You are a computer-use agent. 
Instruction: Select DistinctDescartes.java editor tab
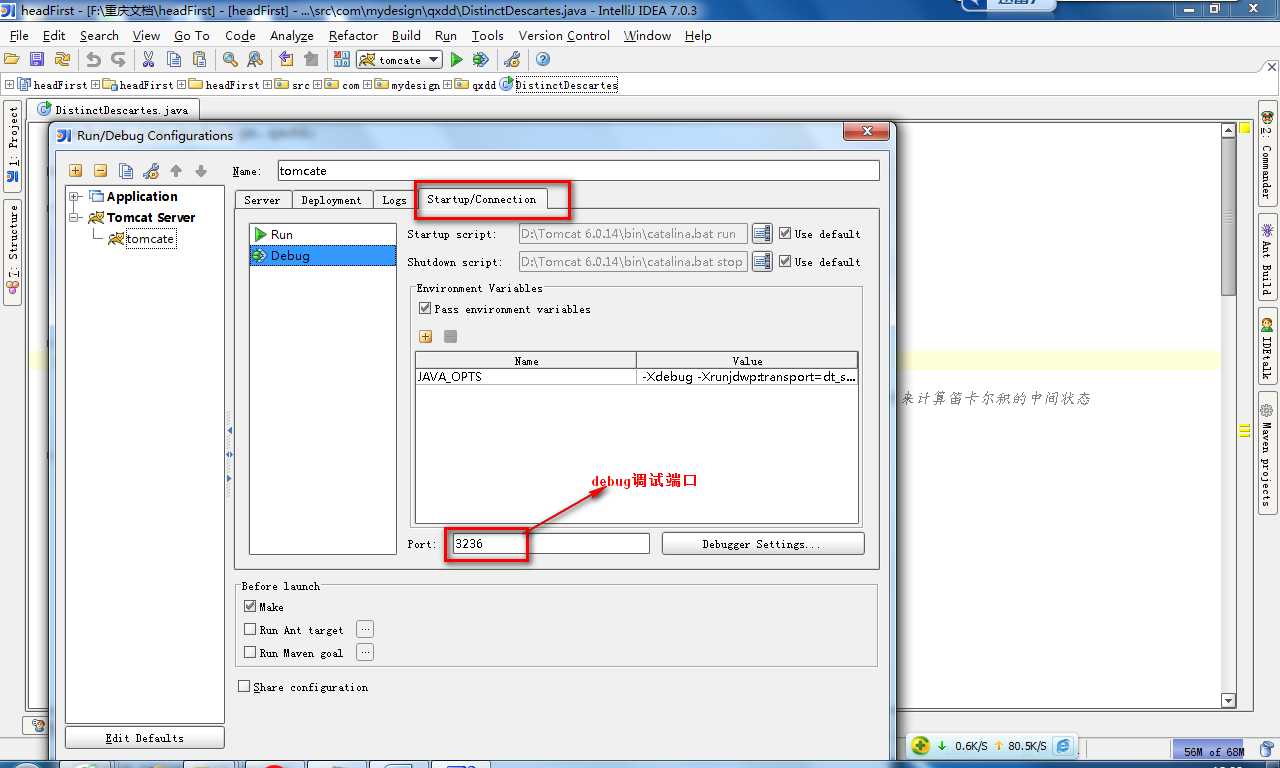point(113,110)
